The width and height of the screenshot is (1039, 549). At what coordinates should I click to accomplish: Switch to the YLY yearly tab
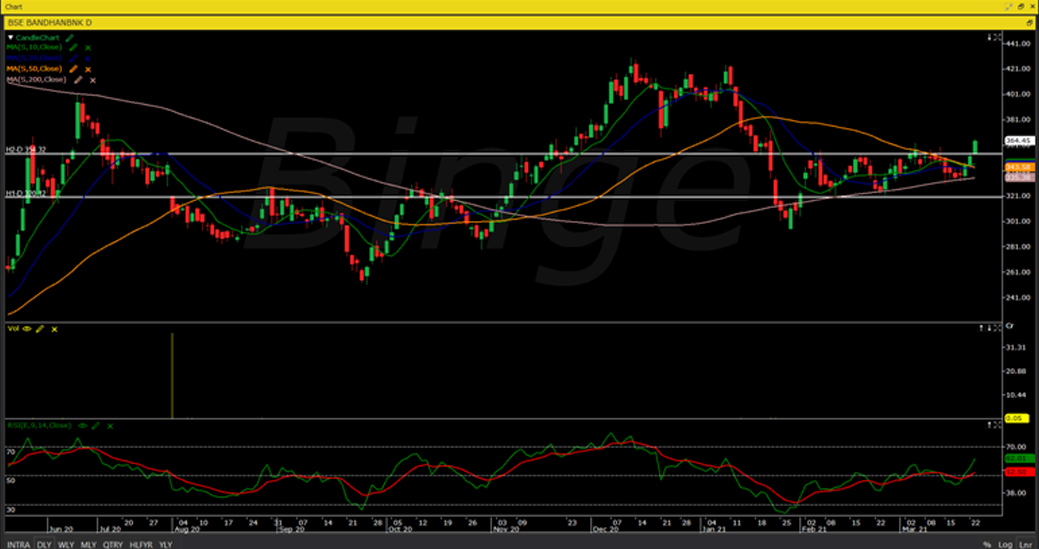166,544
